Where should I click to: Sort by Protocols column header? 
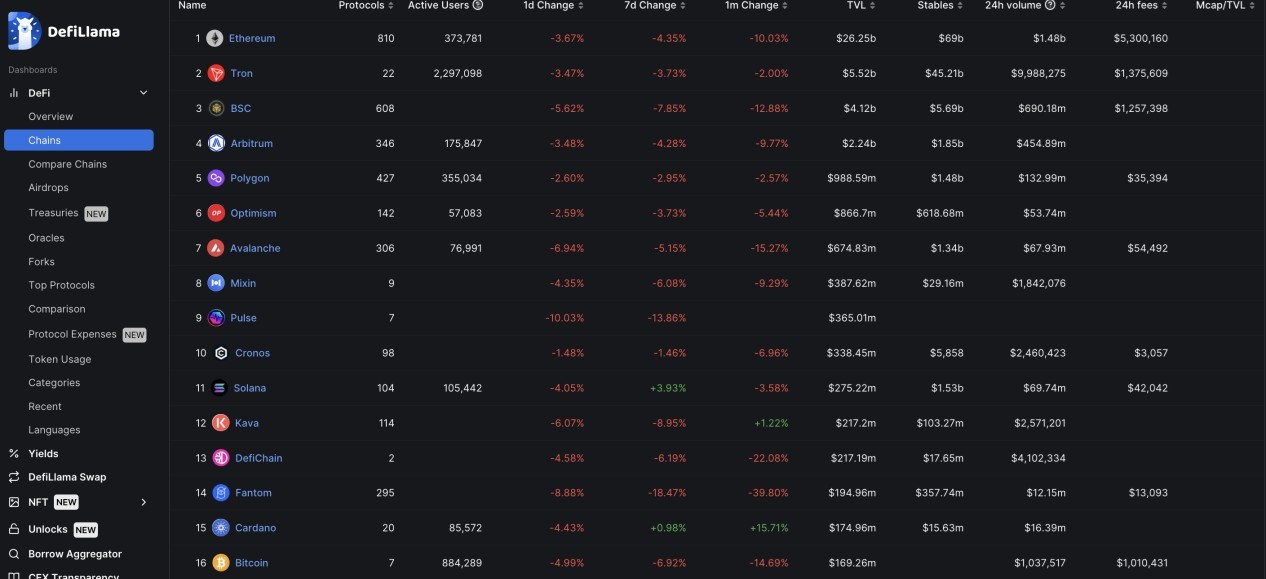pos(366,5)
